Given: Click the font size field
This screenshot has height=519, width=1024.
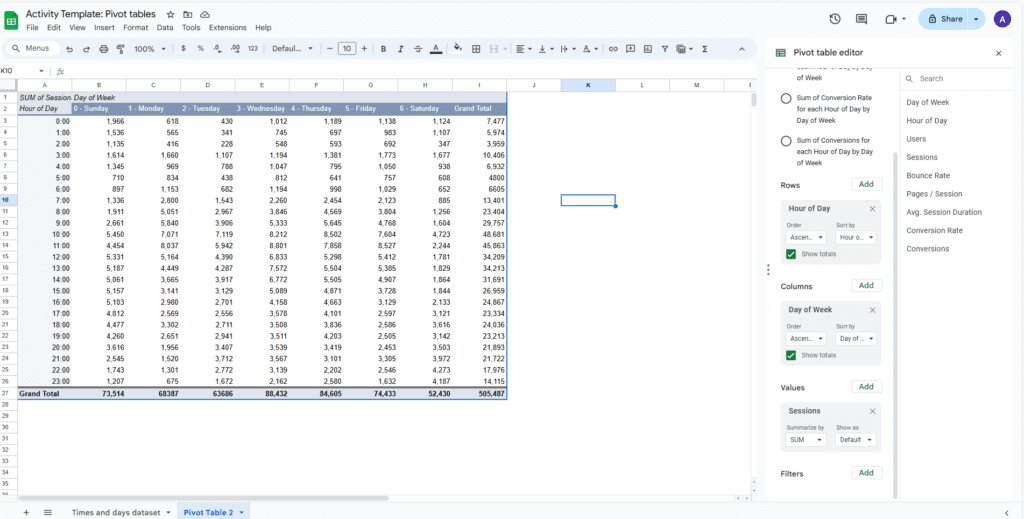Looking at the screenshot, I should point(347,48).
